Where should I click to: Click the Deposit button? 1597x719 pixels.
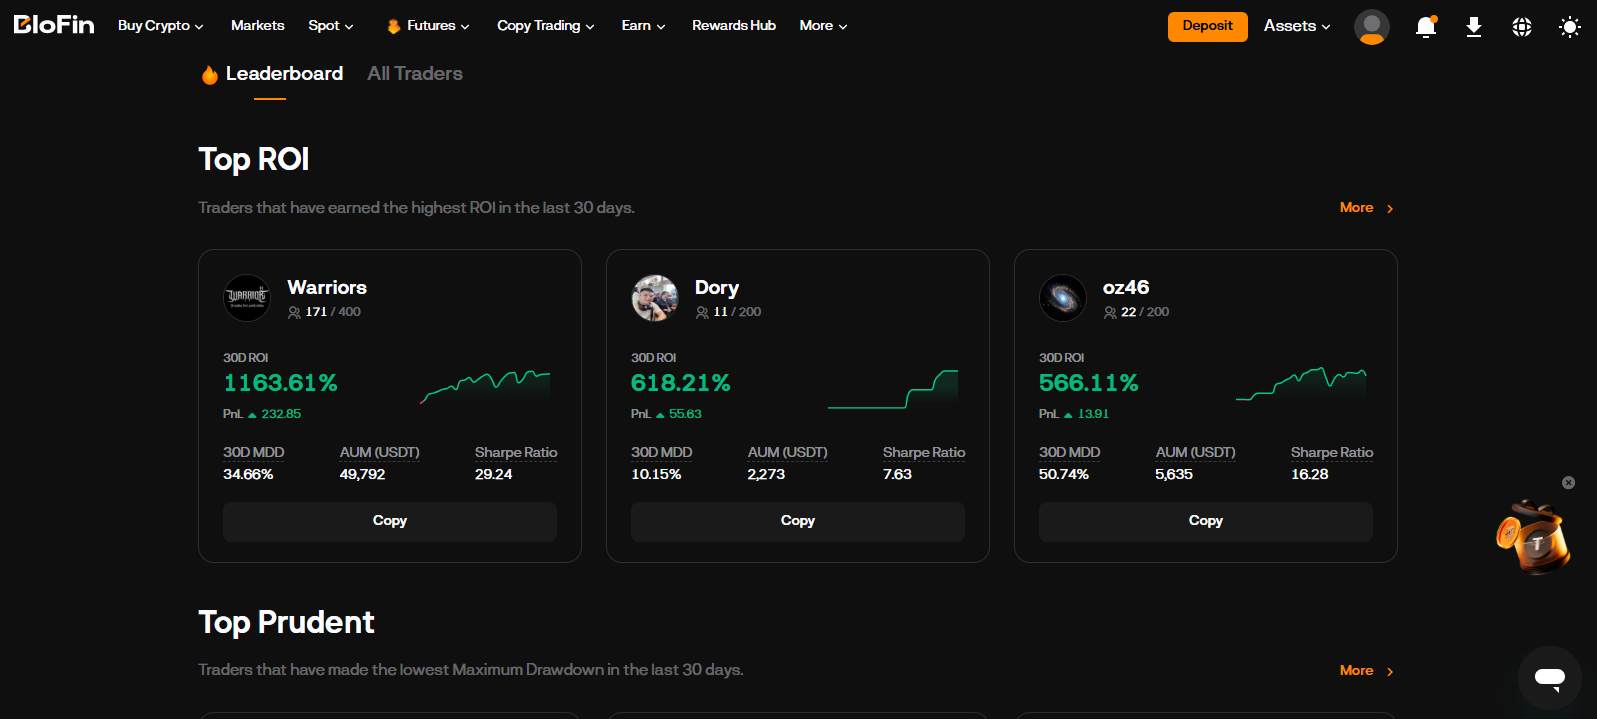[1208, 26]
